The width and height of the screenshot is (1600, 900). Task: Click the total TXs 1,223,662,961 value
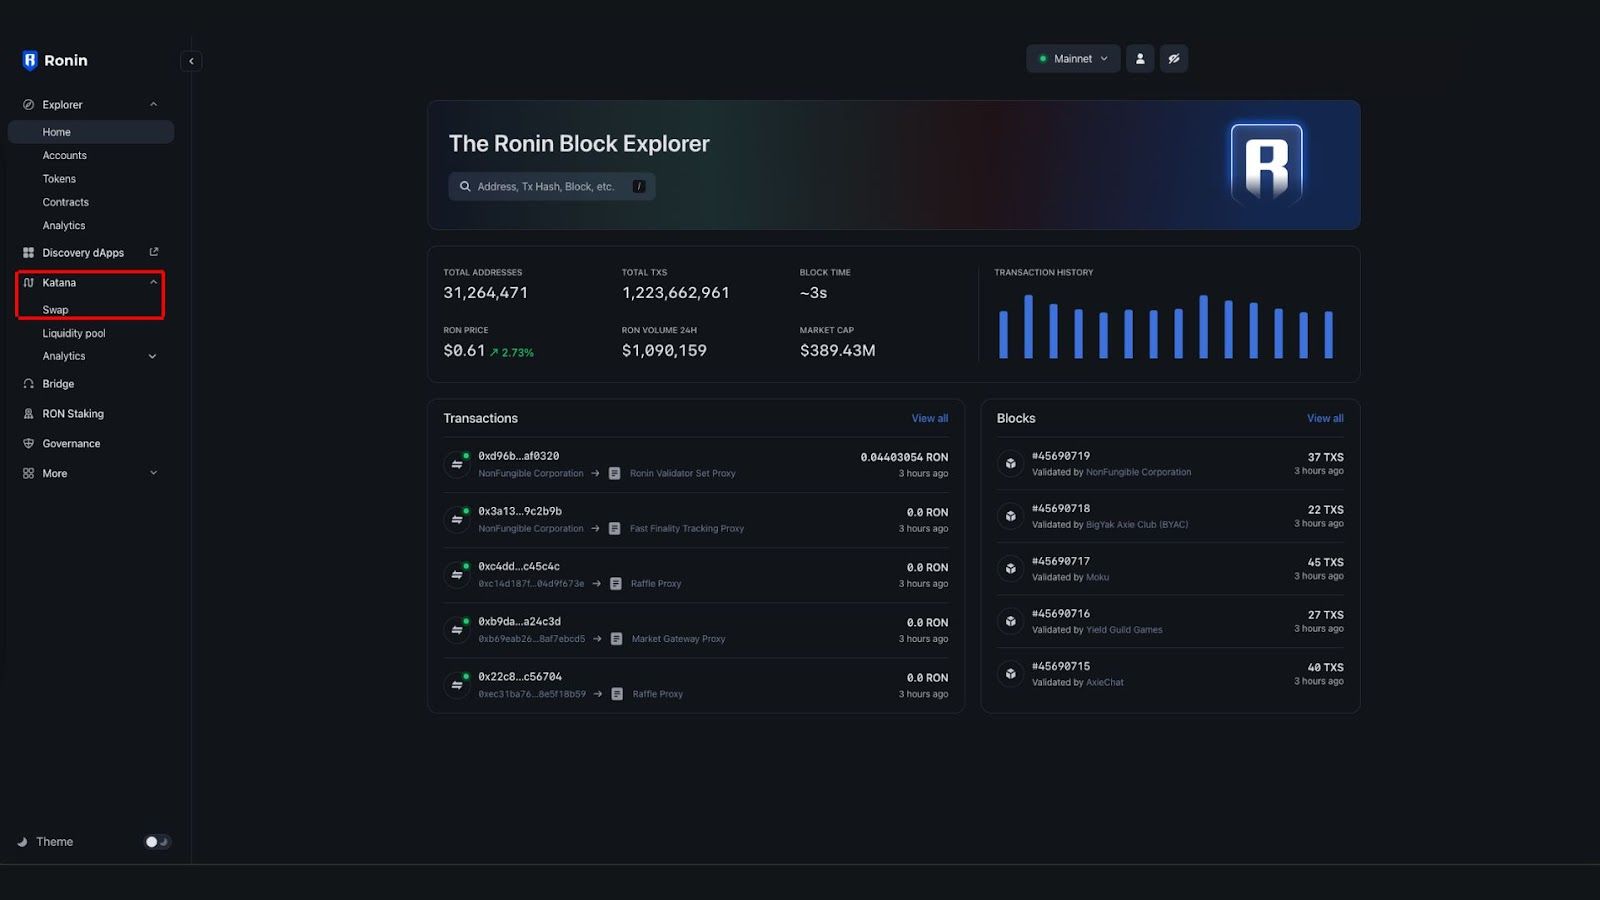tap(675, 293)
